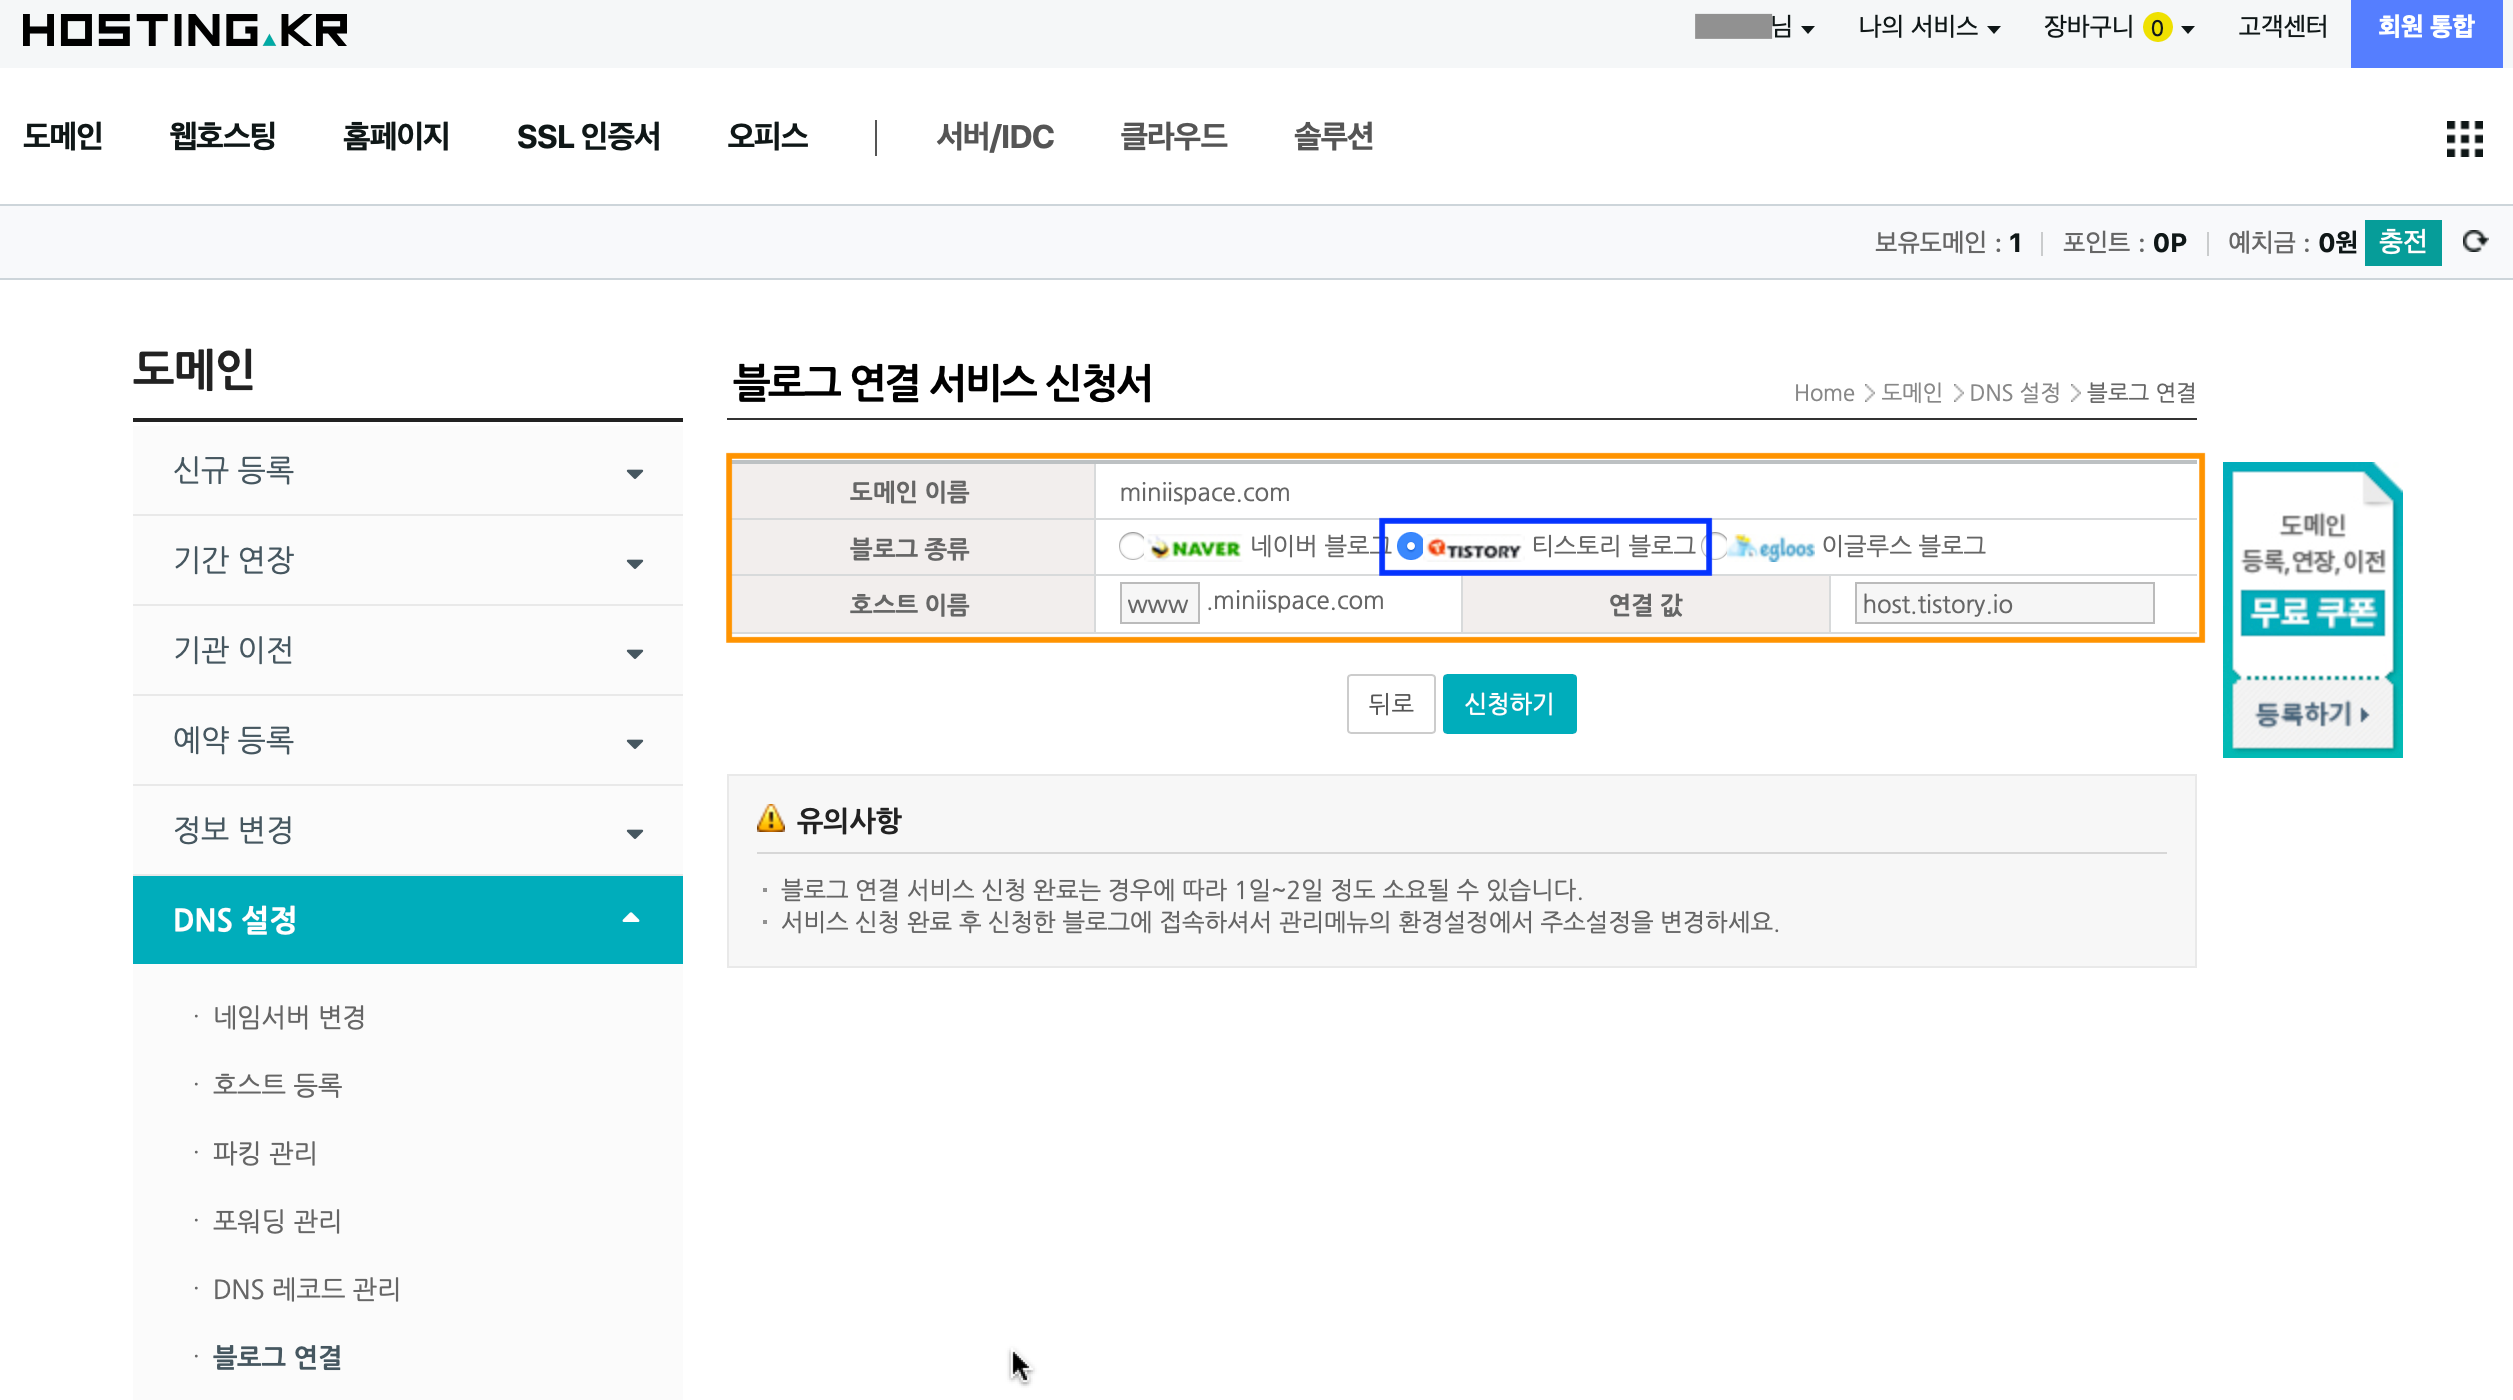Screen dimensions: 2513x1400
Task: Open the SSL 인증서 main menu
Action: point(588,136)
